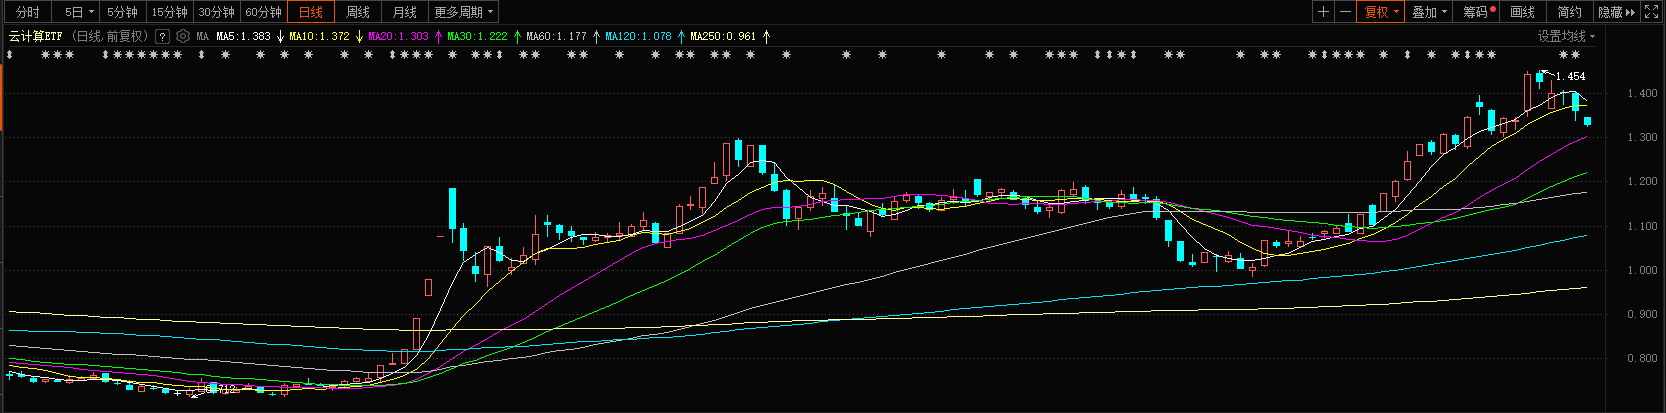The width and height of the screenshot is (1666, 413).
Task: Click the MA250:0.961 label
Action: (x=724, y=36)
